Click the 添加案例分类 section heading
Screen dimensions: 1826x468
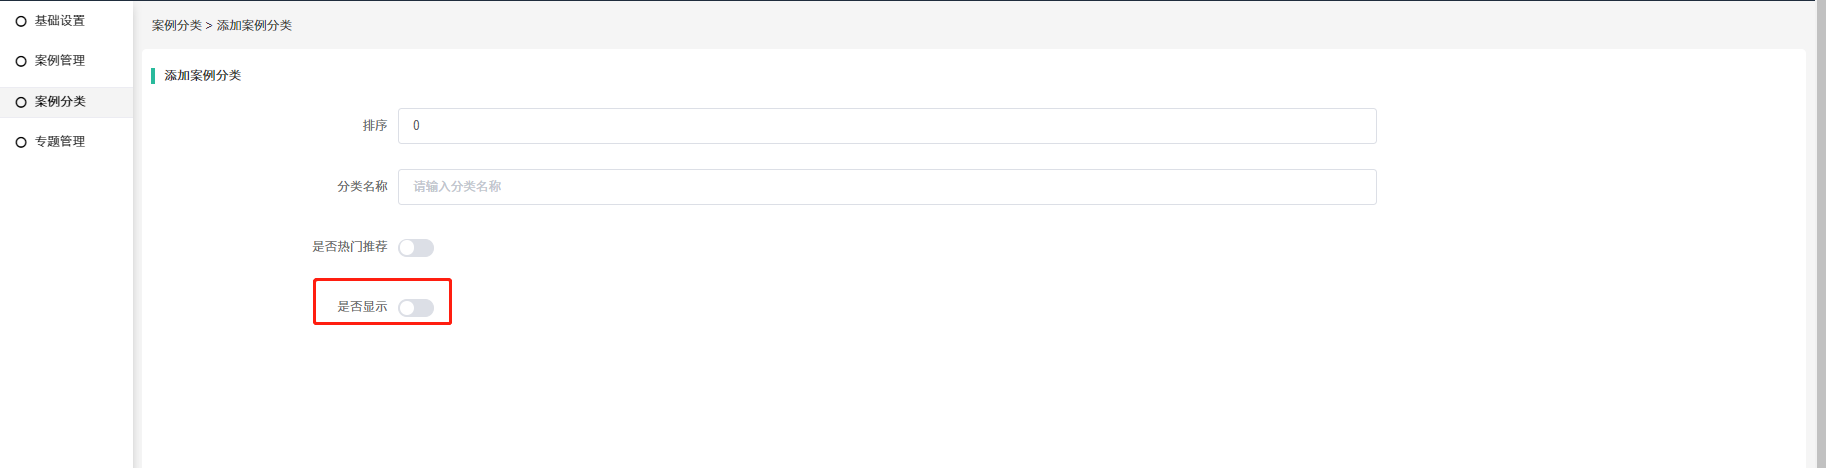pos(202,76)
